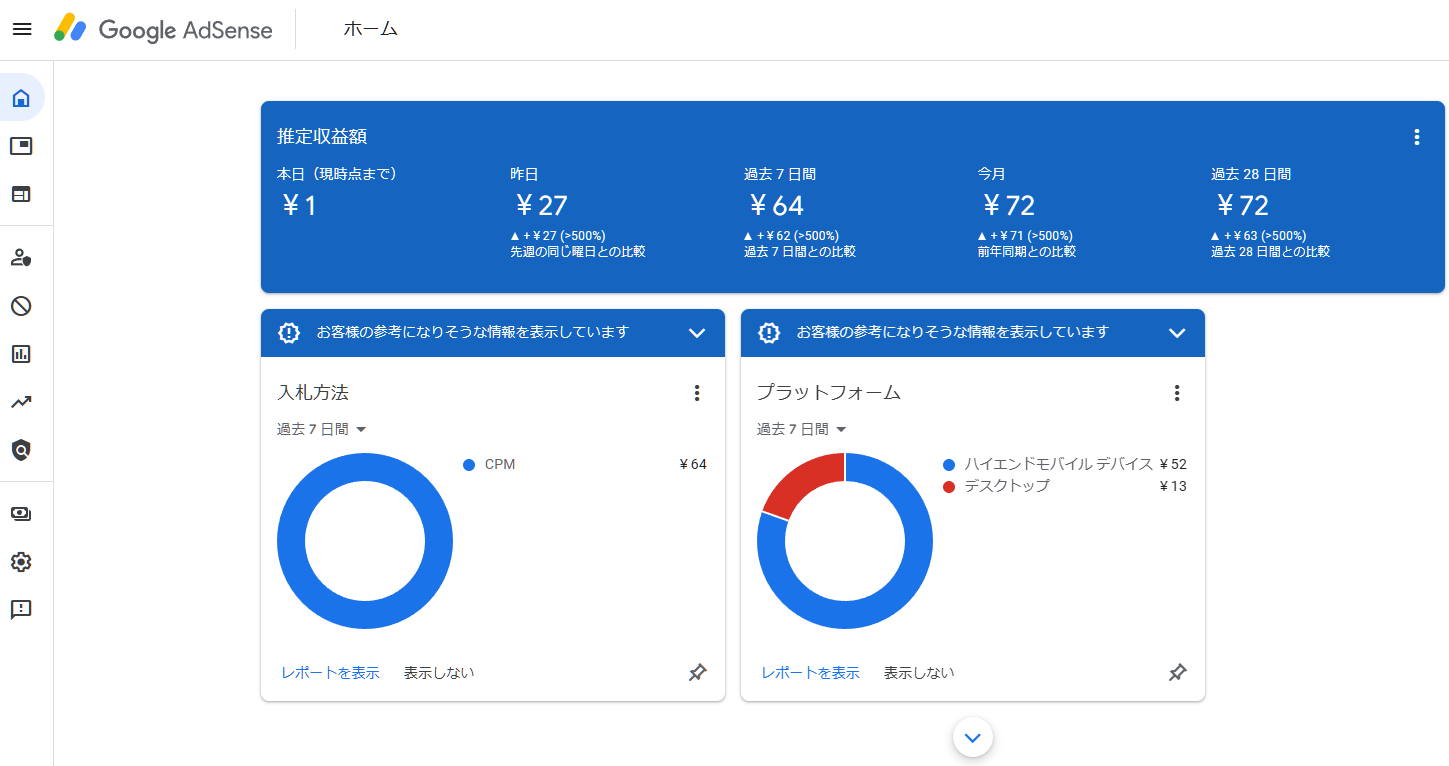This screenshot has width=1449, height=766.
Task: Open 過去 7 日間 dropdown in プラットフォーム card
Action: point(802,429)
